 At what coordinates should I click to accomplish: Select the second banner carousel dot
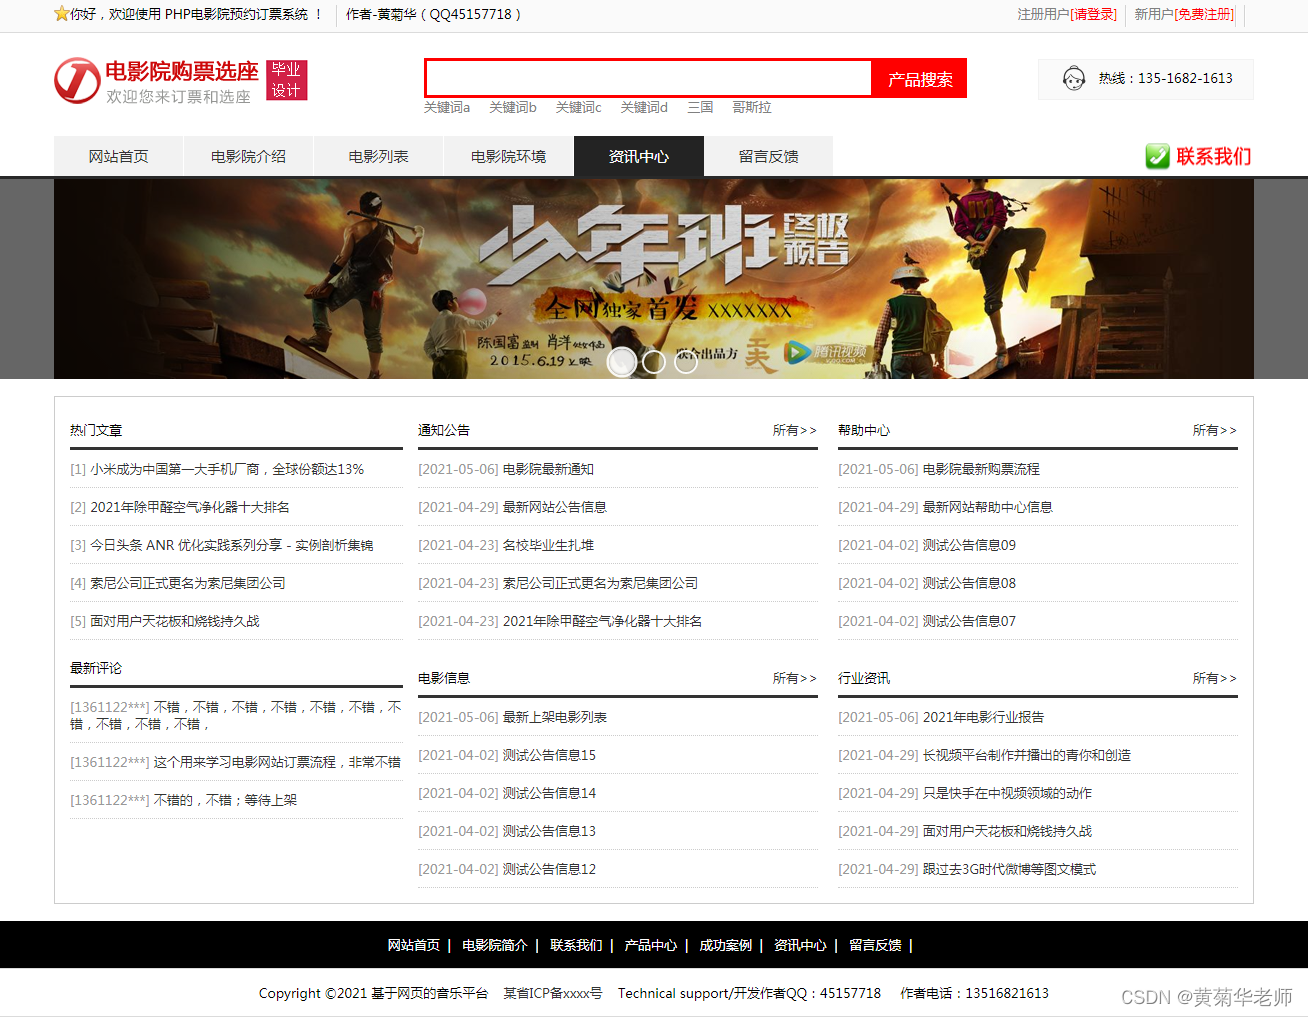tap(654, 362)
